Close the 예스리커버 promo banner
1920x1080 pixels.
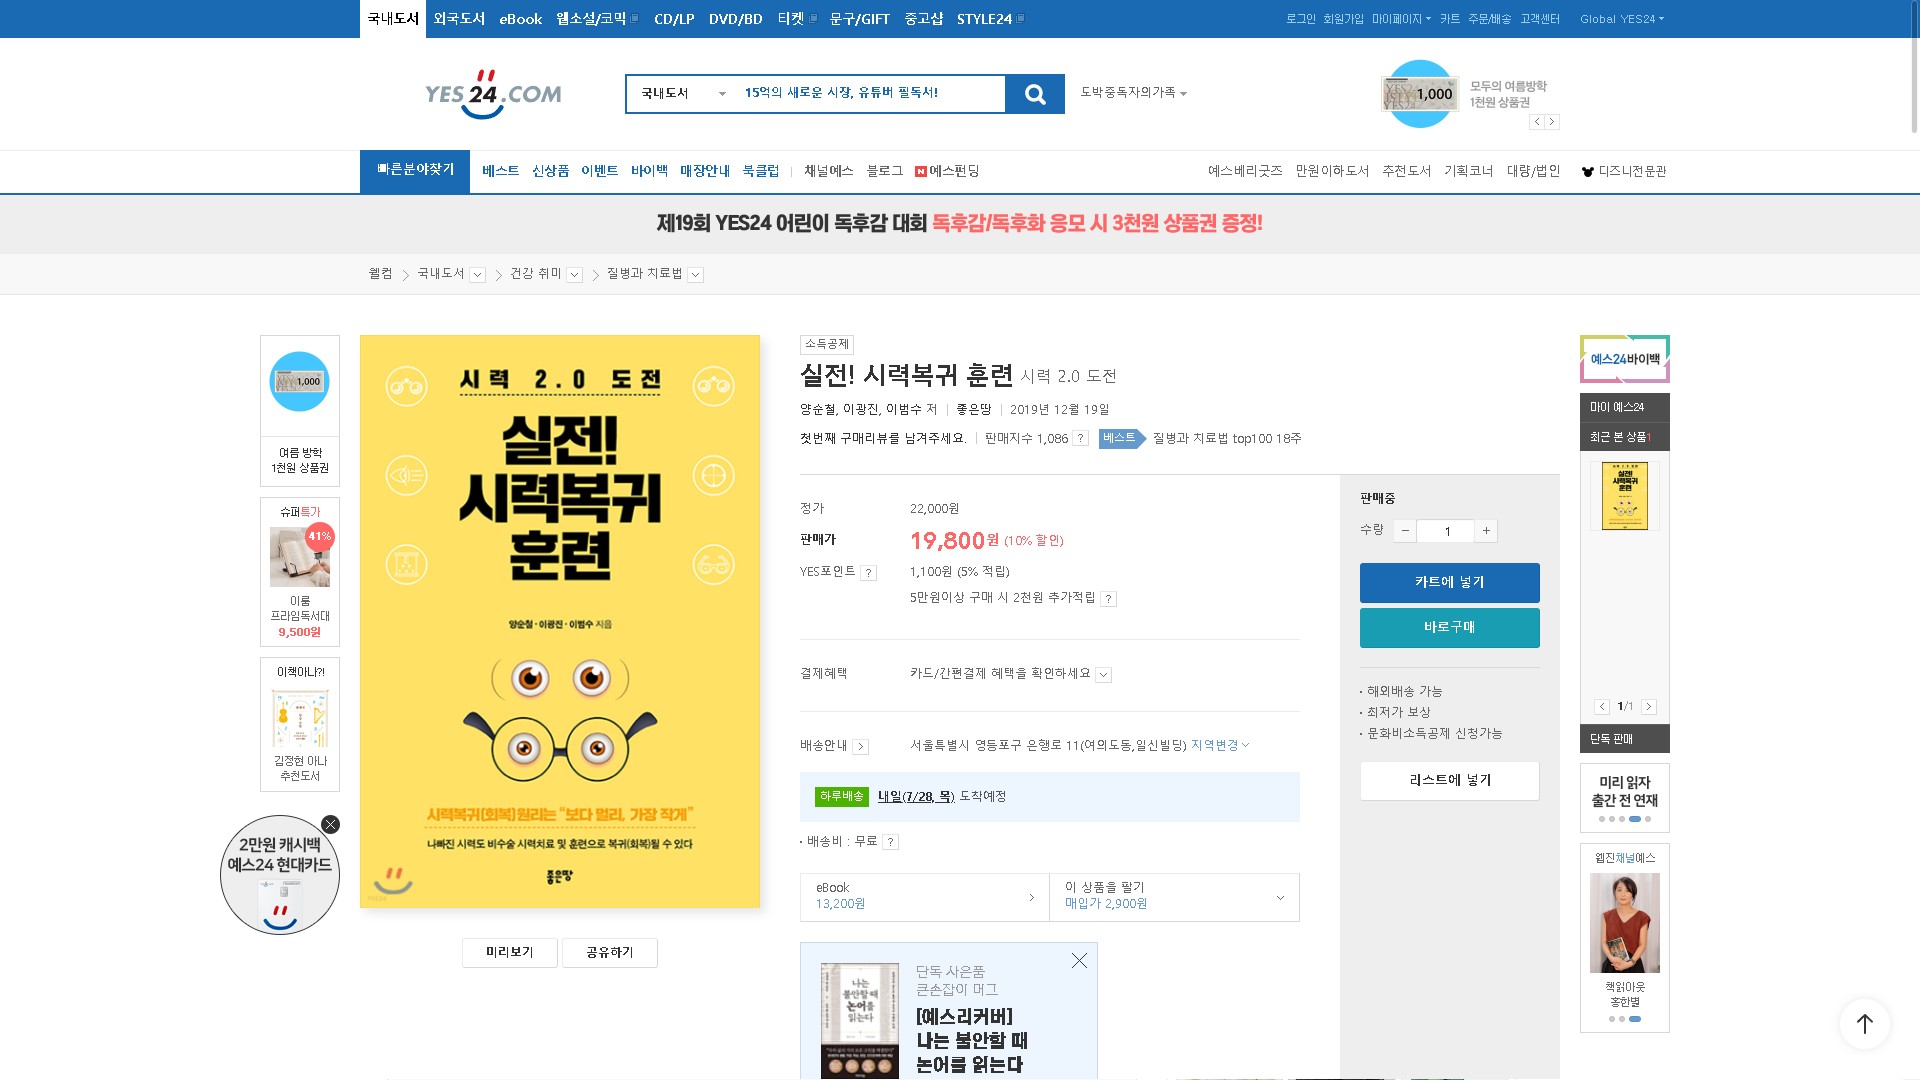point(1079,961)
